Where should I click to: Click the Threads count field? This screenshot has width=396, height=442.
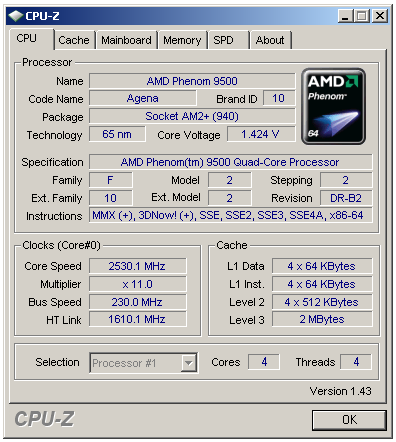pos(356,362)
